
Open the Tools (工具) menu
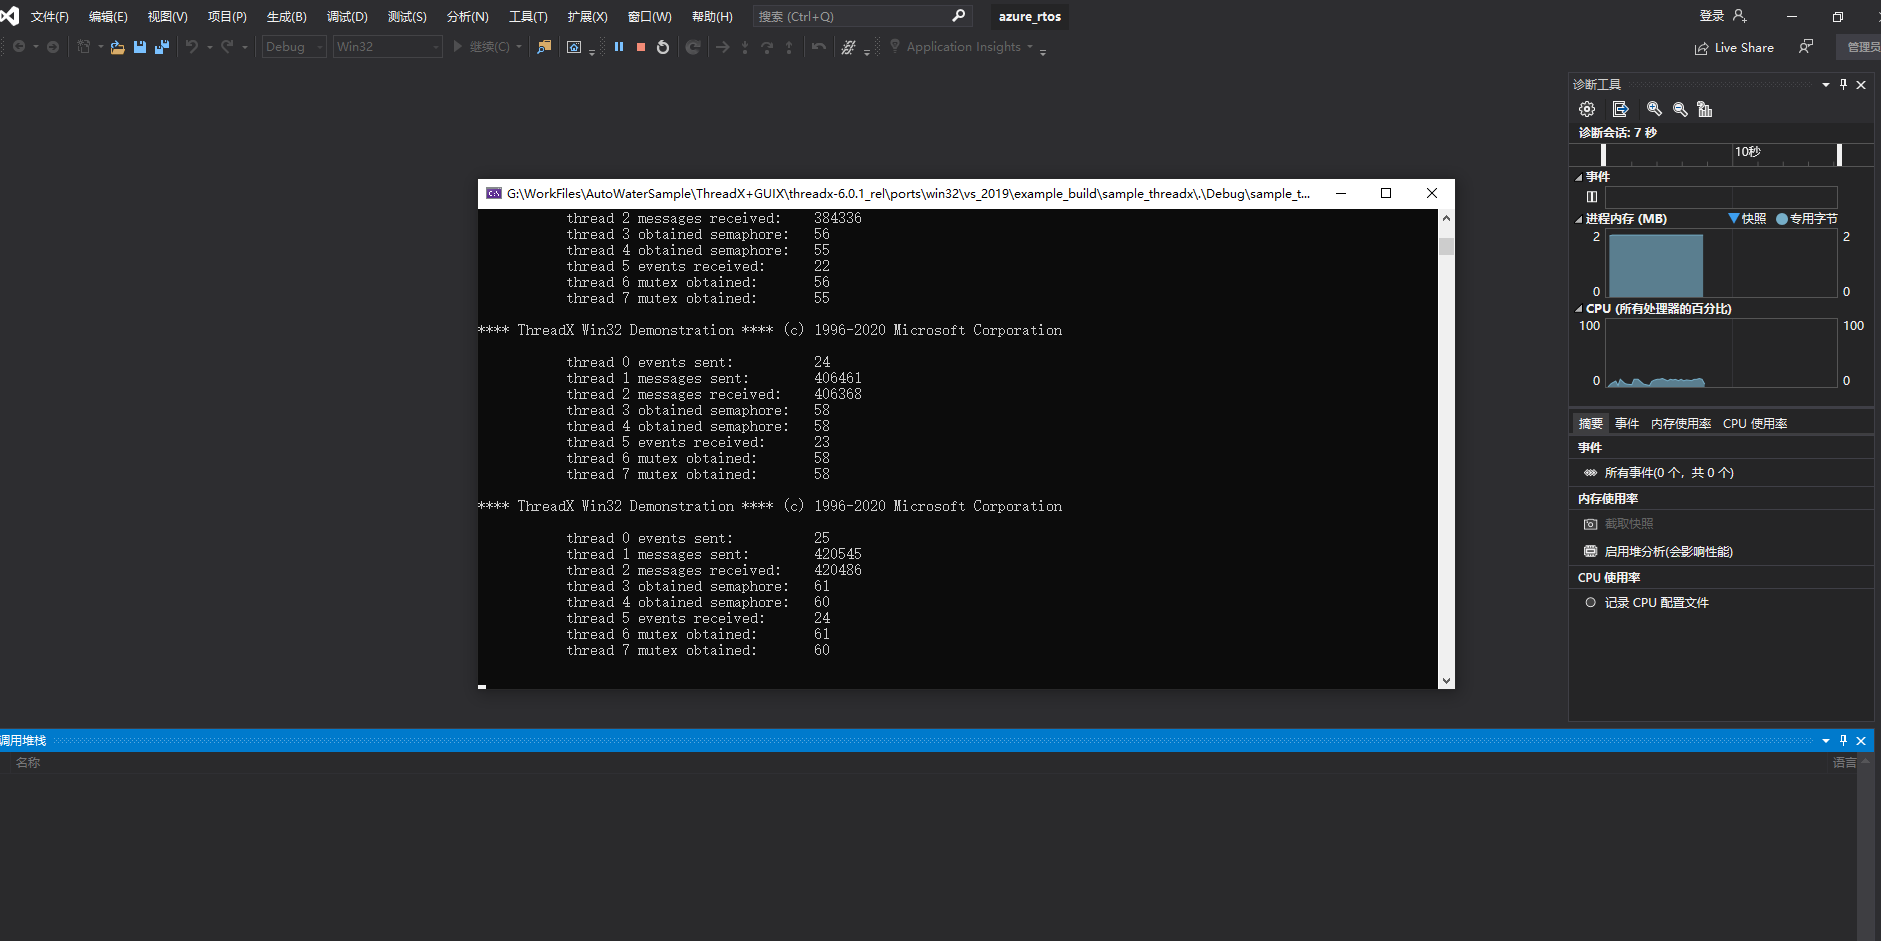tap(528, 17)
